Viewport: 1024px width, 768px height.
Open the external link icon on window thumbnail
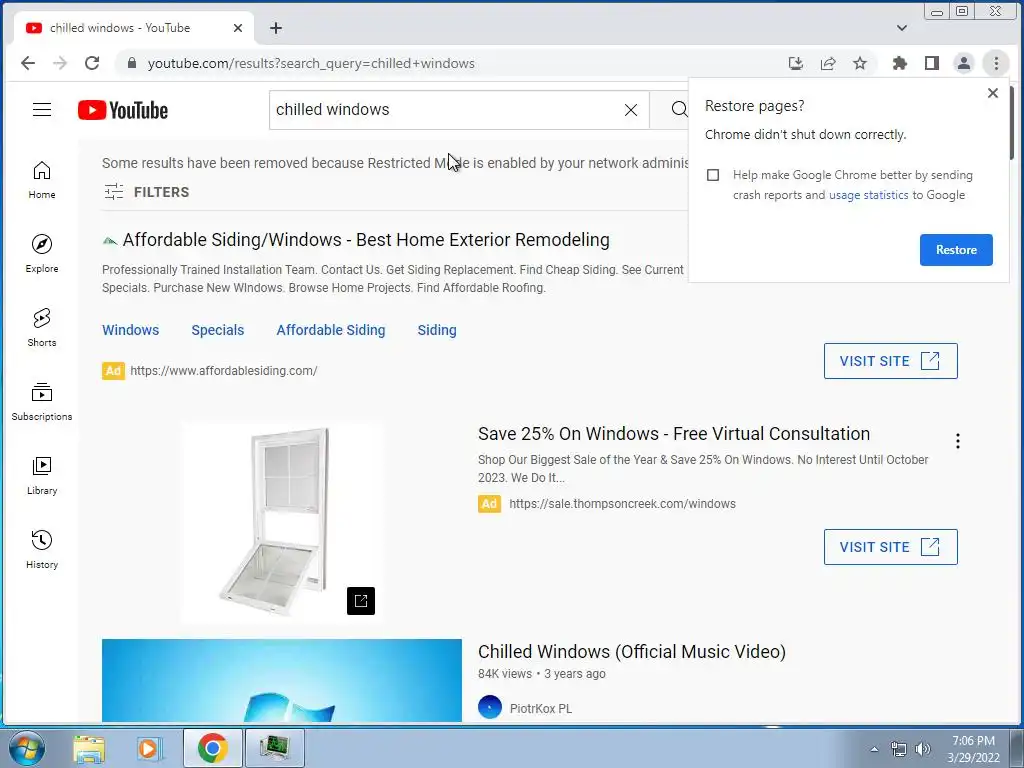[x=361, y=601]
